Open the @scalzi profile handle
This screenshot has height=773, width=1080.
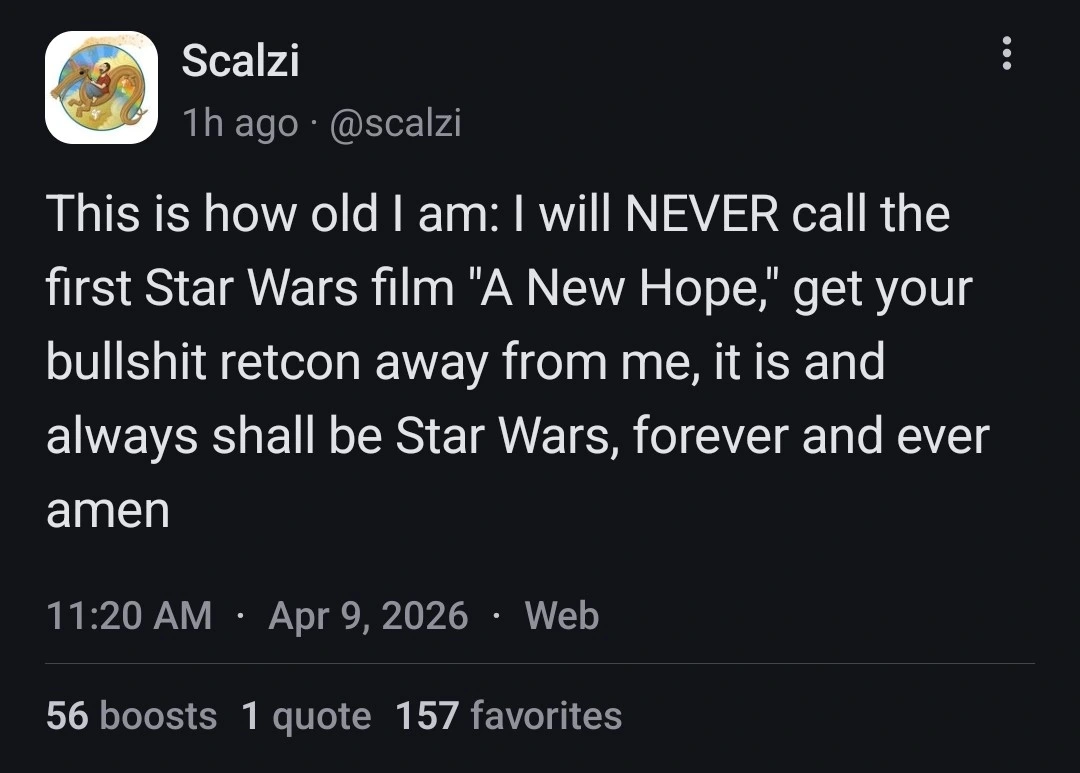[x=398, y=123]
